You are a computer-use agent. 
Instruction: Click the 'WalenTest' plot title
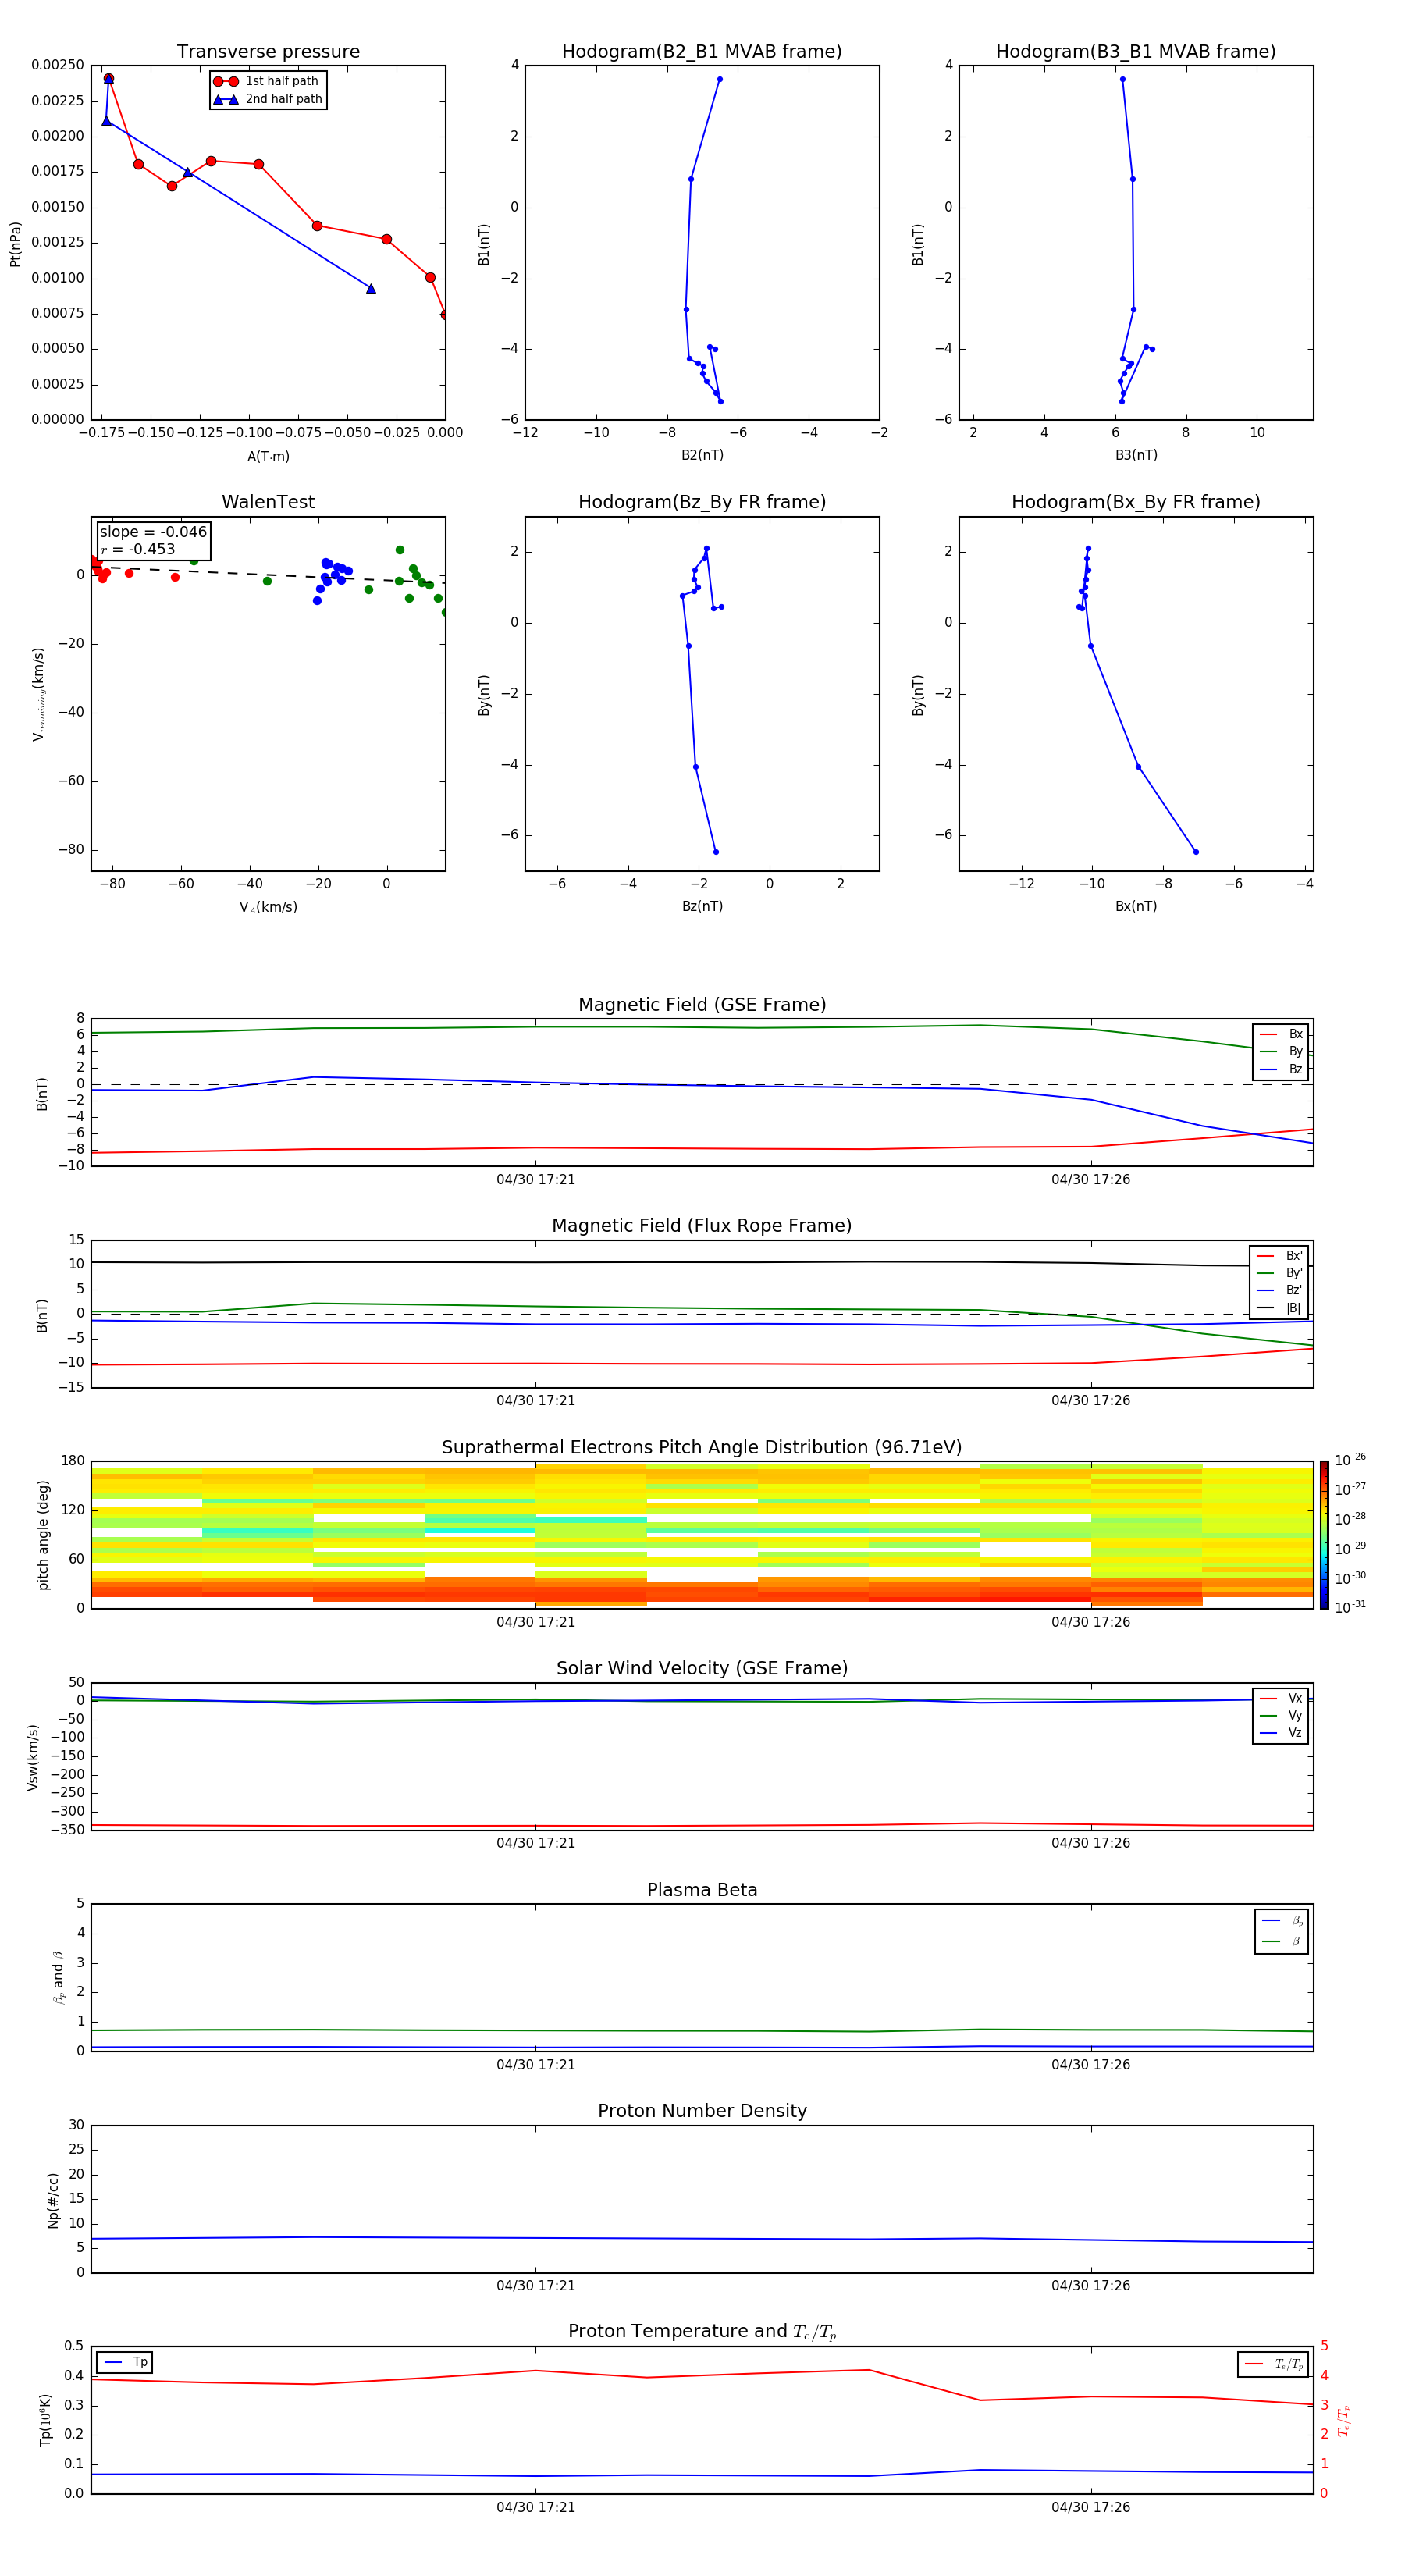[268, 502]
